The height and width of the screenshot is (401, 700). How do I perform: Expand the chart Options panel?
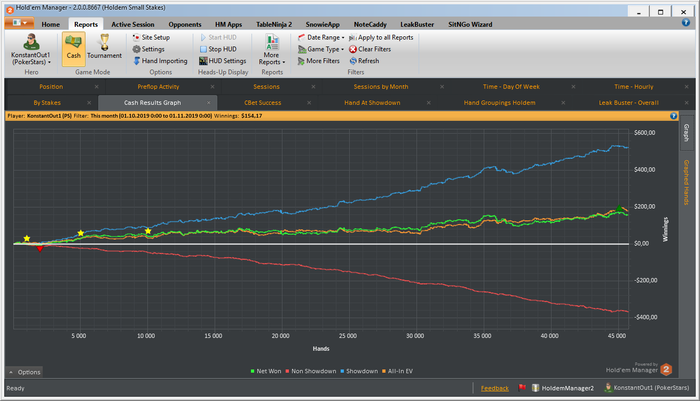pyautogui.click(x=26, y=371)
